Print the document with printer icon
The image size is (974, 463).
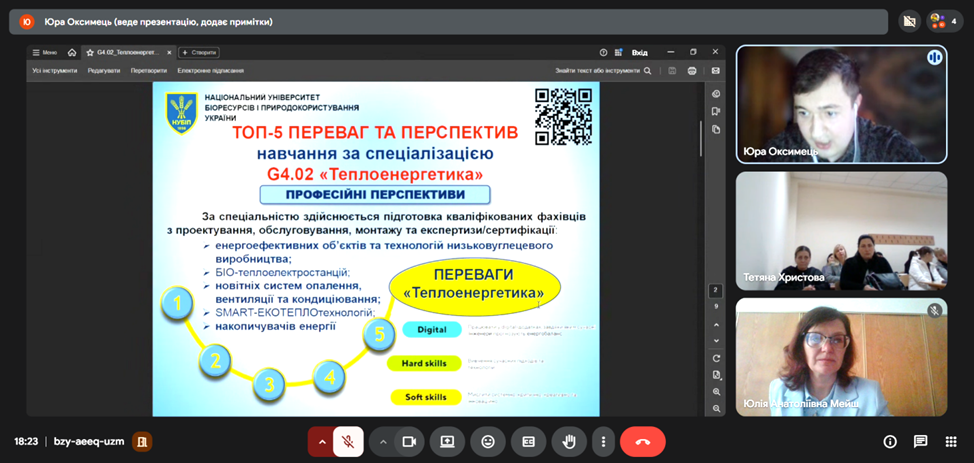(x=692, y=71)
